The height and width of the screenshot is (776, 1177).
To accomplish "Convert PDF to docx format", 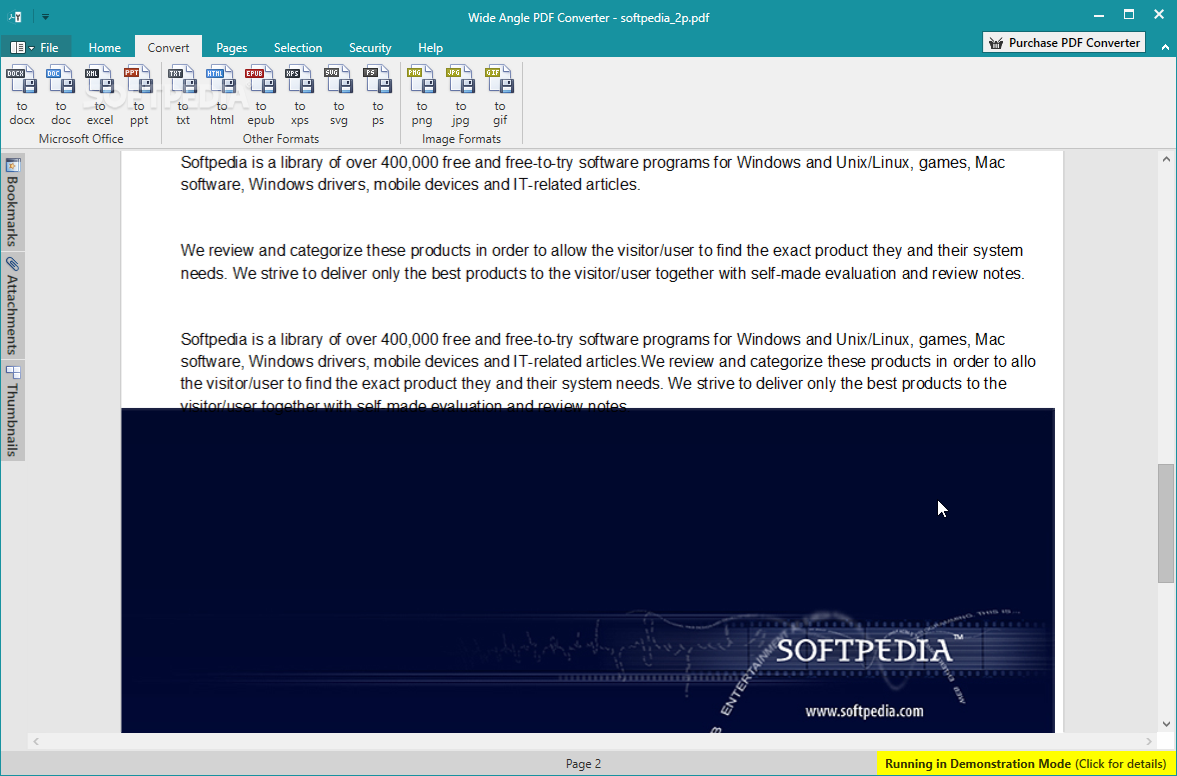I will click(22, 95).
